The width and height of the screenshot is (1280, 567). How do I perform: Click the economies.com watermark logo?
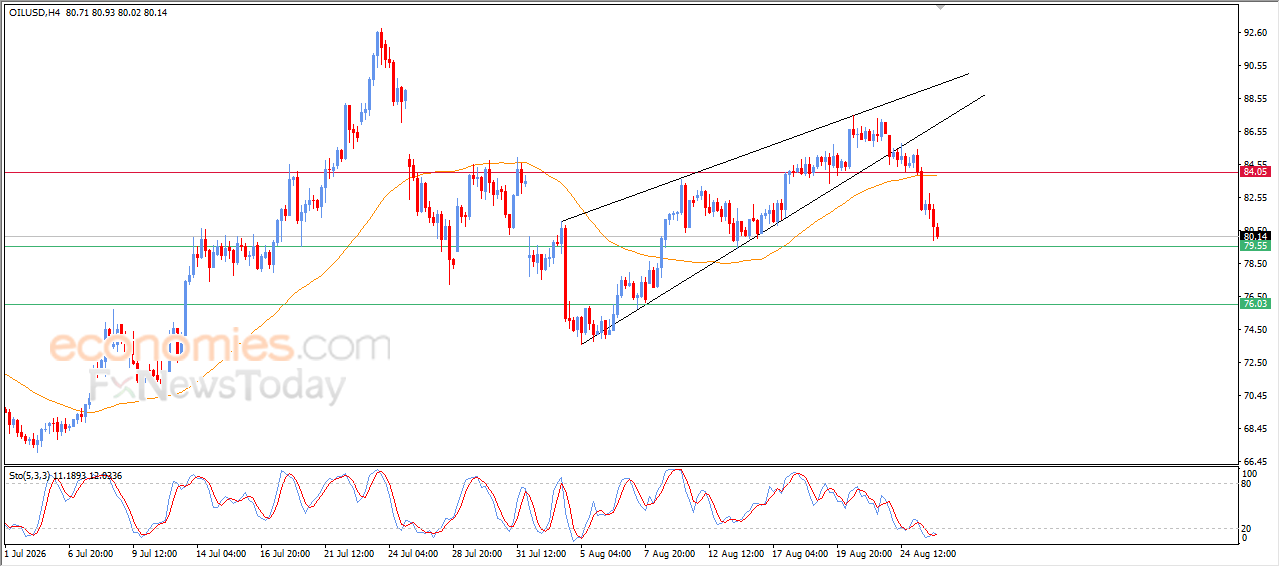220,348
